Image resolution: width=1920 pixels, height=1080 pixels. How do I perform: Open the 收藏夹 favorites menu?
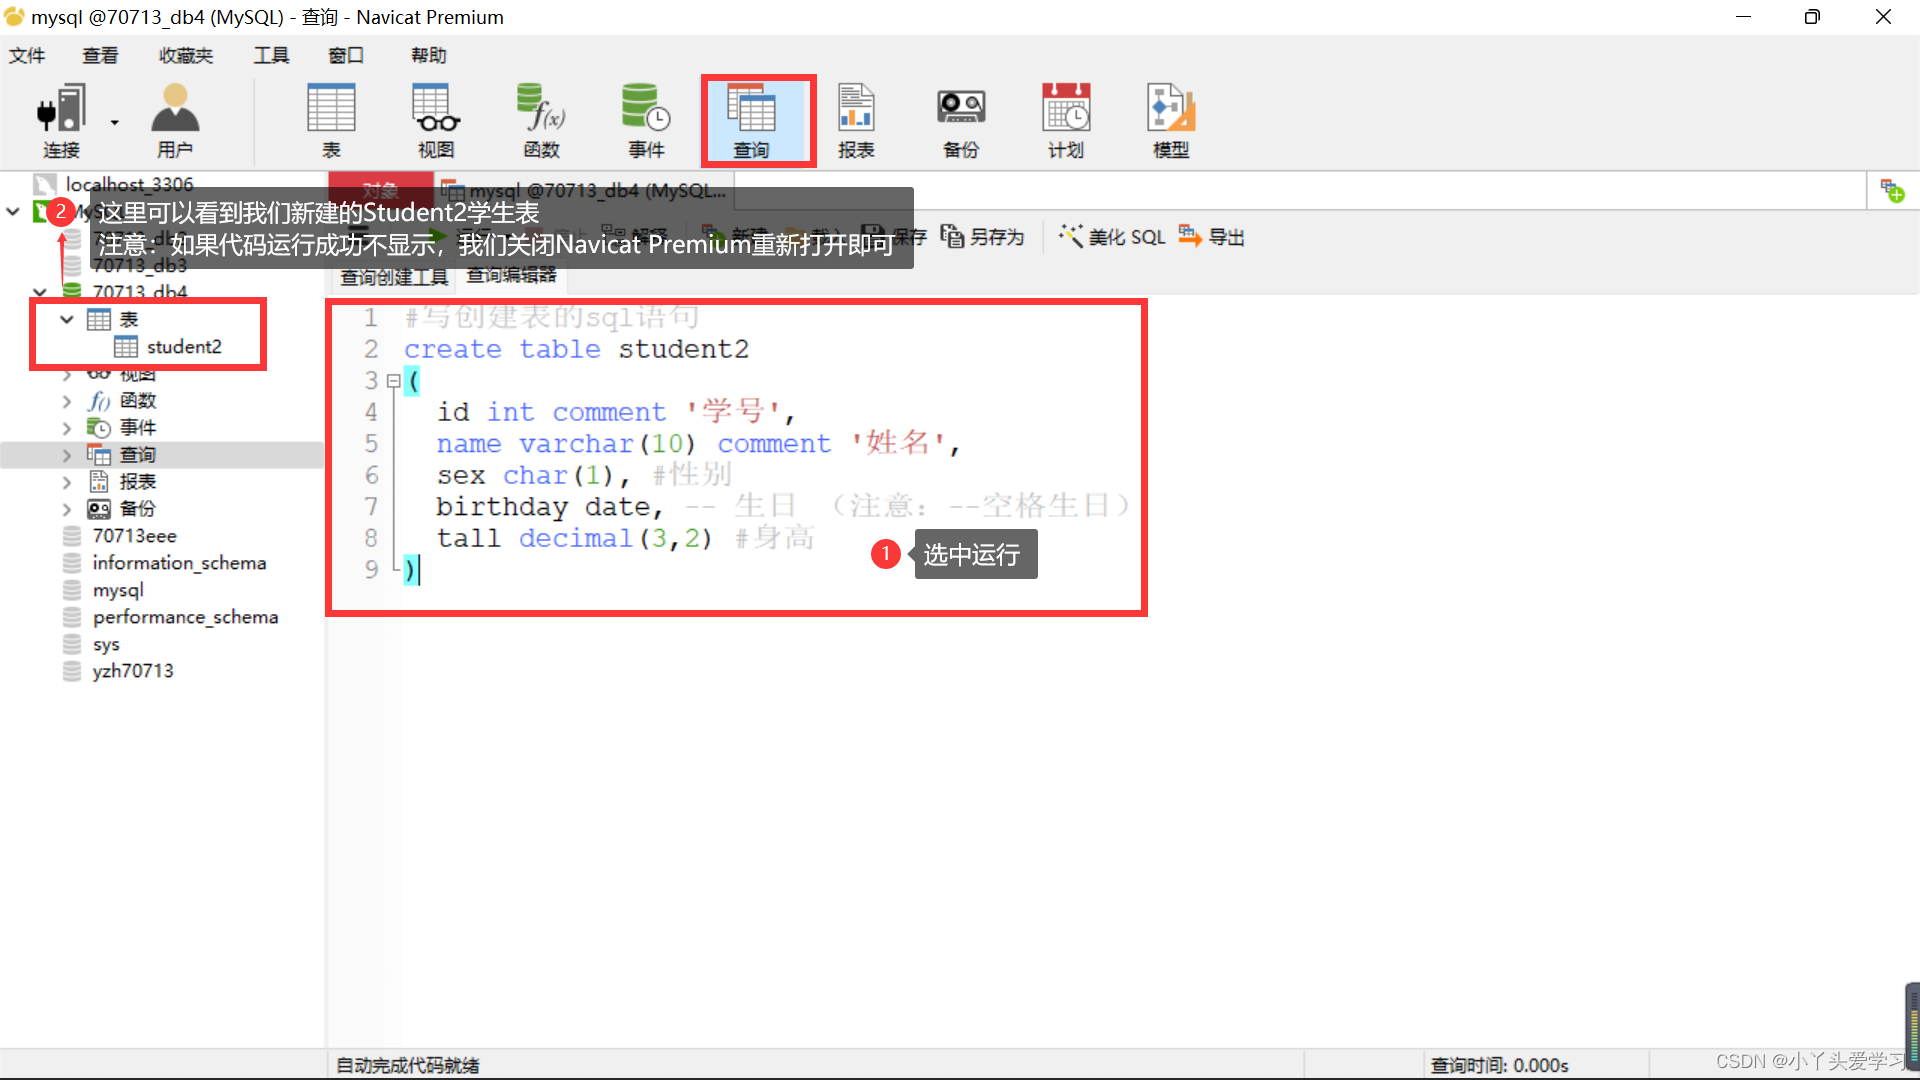tap(186, 55)
